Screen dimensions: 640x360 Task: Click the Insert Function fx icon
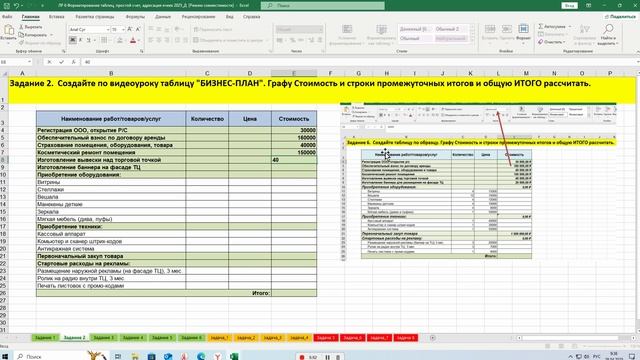coord(73,62)
